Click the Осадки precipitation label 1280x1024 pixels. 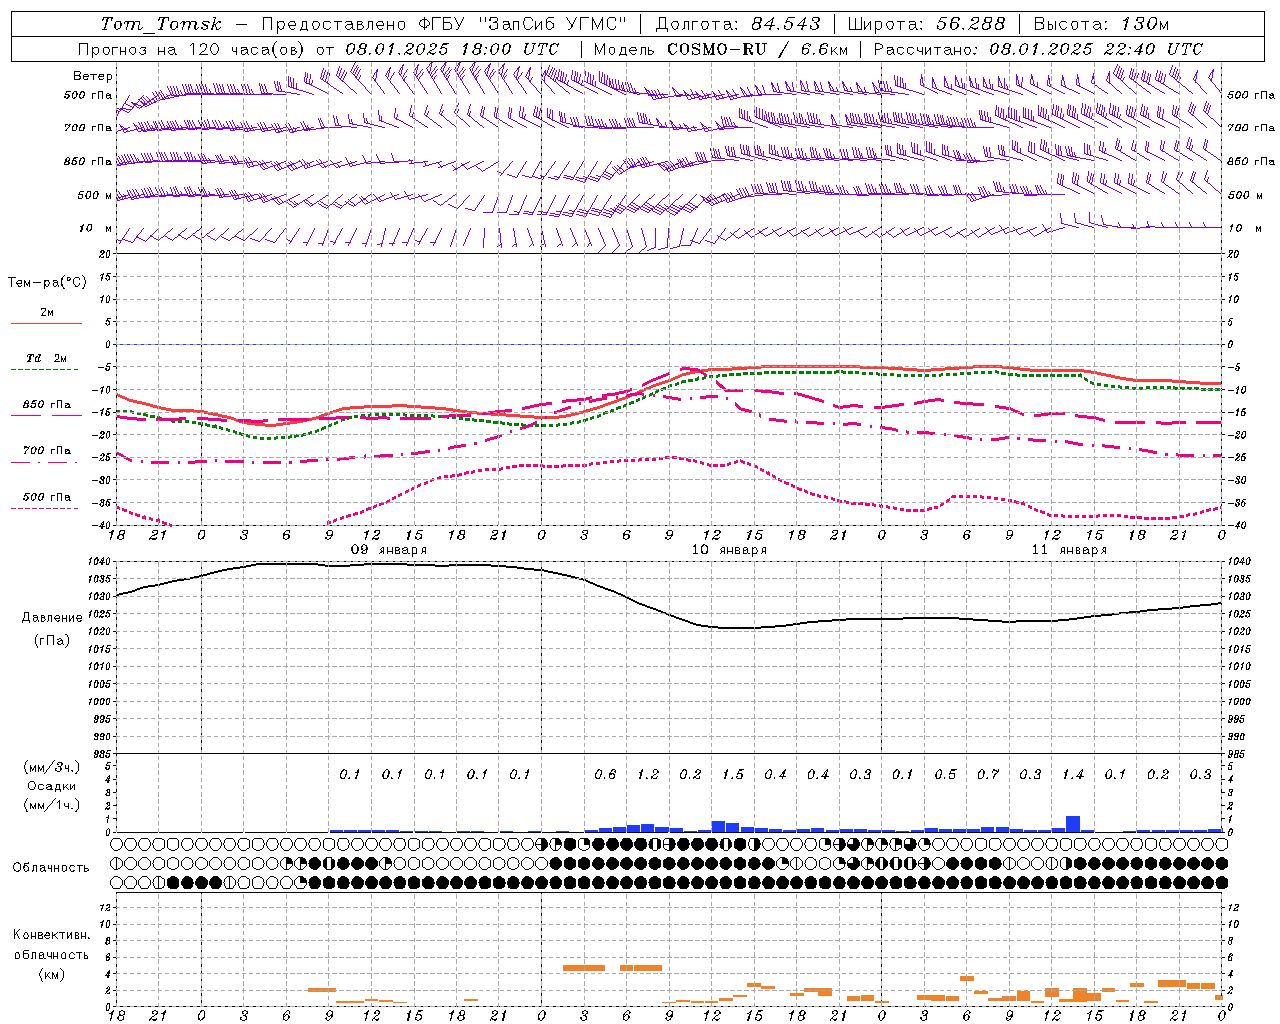(50, 787)
